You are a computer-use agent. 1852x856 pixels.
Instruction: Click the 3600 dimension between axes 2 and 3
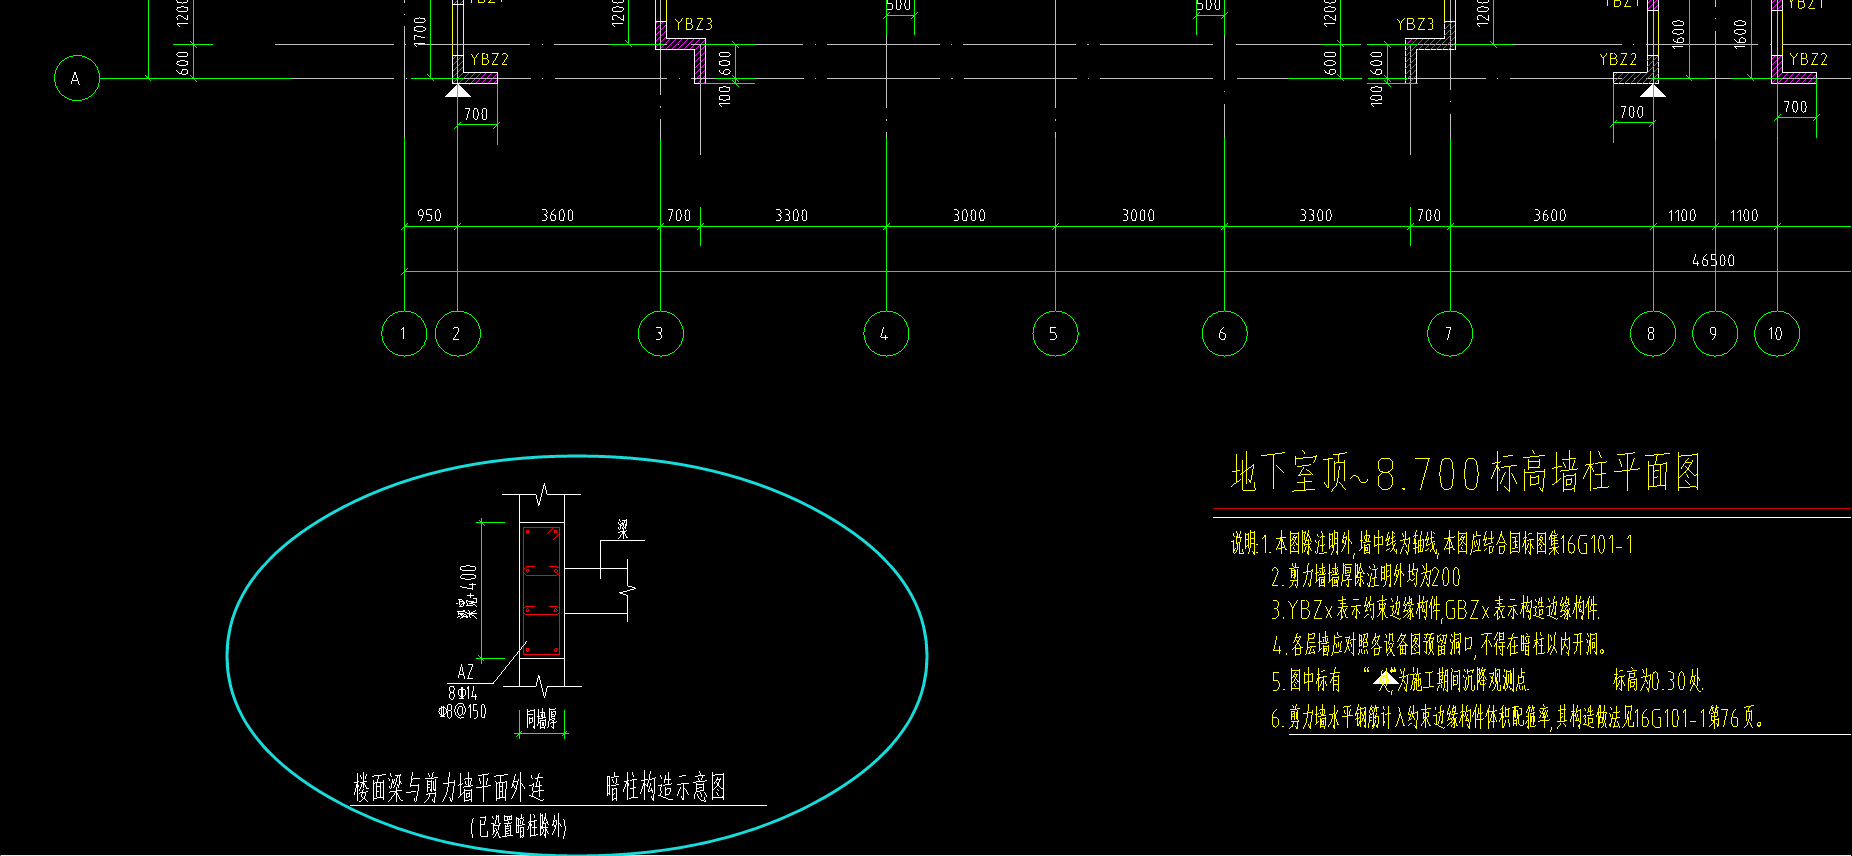557,215
